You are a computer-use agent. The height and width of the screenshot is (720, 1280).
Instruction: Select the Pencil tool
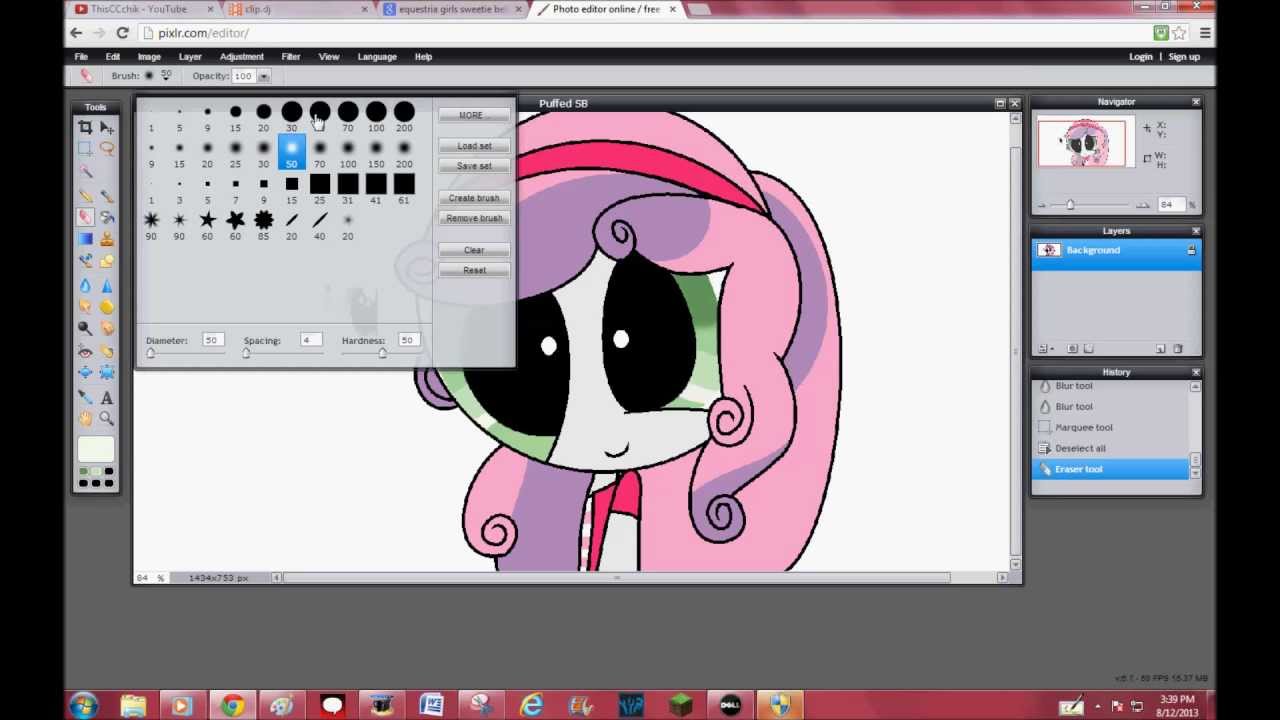(85, 195)
